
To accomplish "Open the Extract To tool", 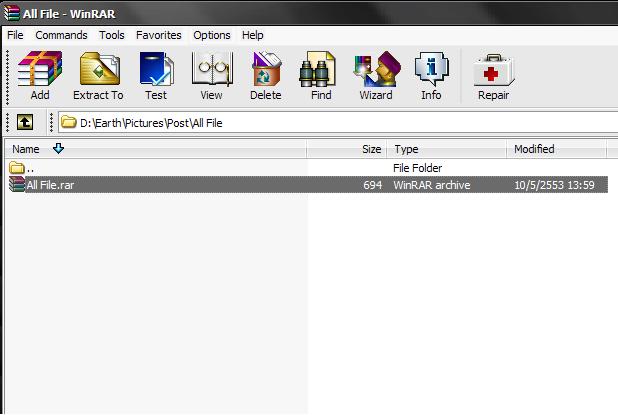I will (99, 75).
